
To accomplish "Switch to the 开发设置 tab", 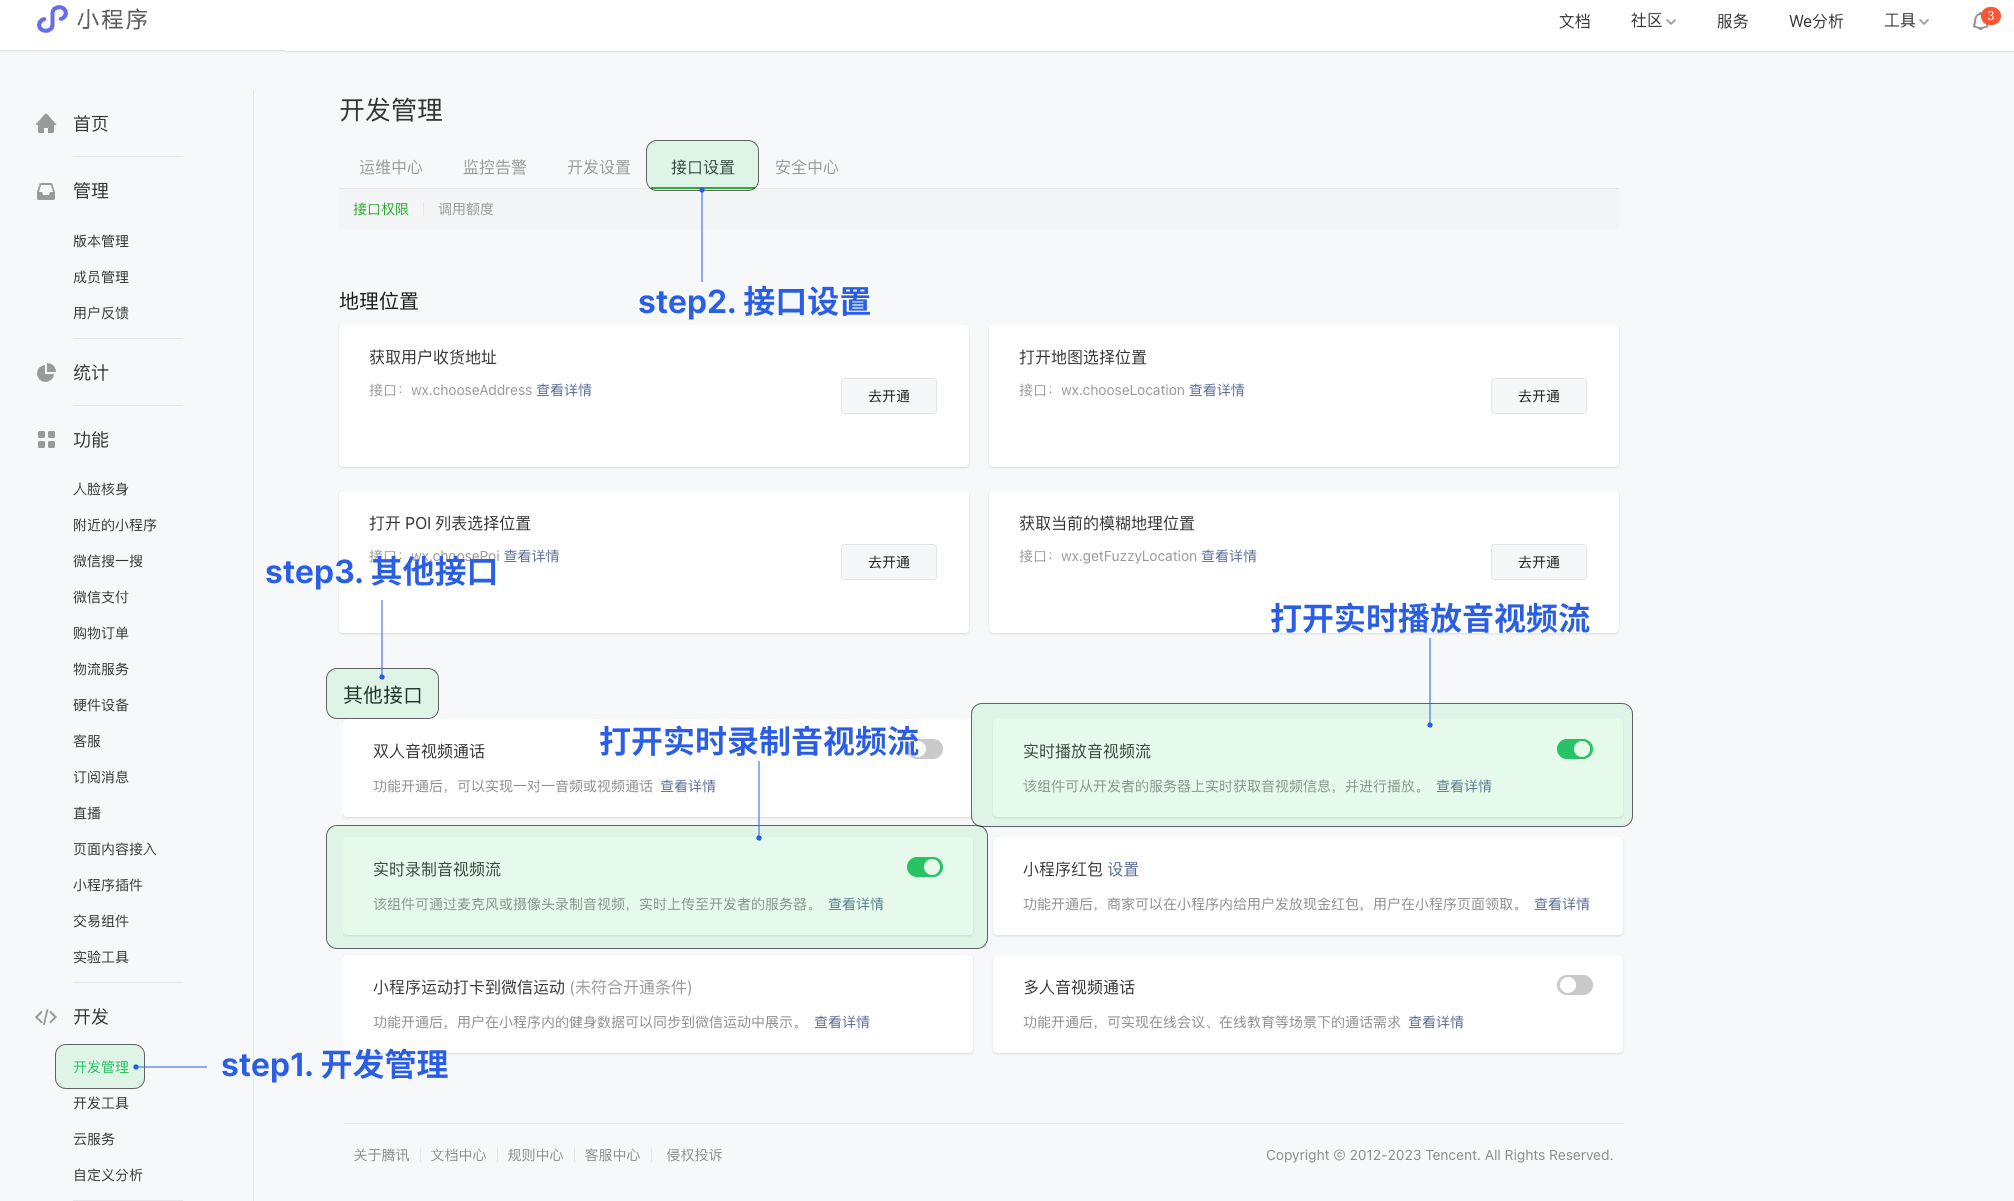I will click(598, 167).
